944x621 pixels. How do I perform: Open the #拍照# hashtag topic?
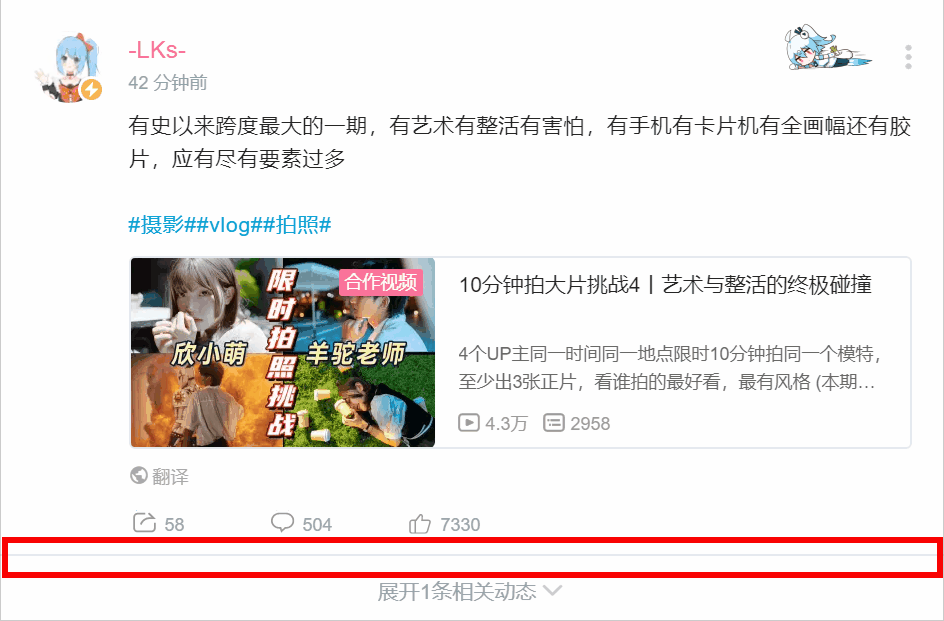297,225
